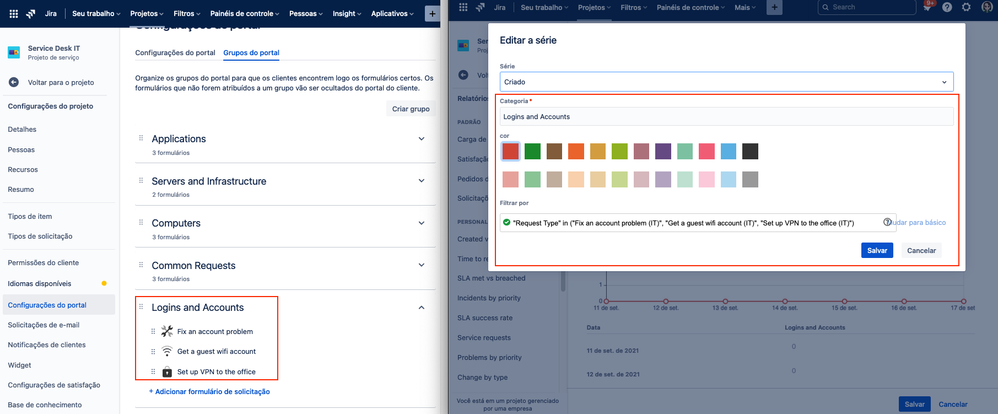
Task: Open the notifications bell with 9+ badge
Action: point(927,7)
